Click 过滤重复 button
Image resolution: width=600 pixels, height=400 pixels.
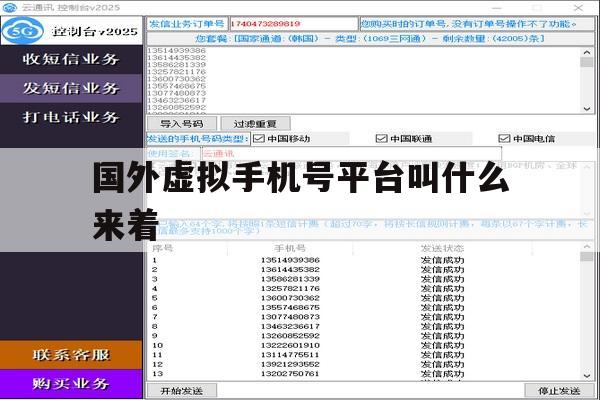point(255,124)
